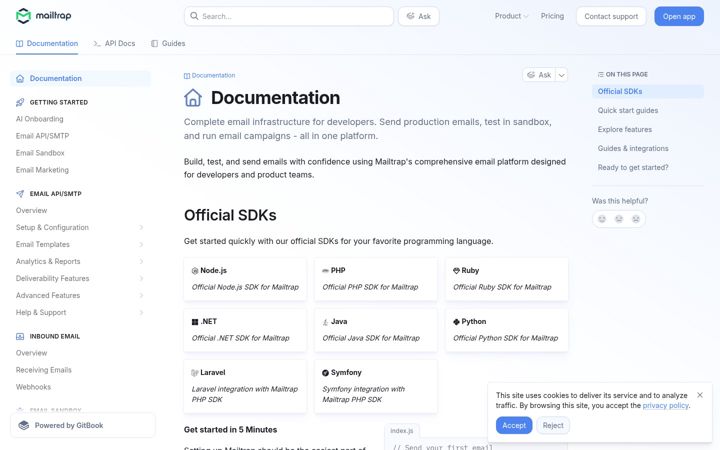Open the Official Ruby SDK card
Screen dimensions: 720x450
click(x=506, y=279)
